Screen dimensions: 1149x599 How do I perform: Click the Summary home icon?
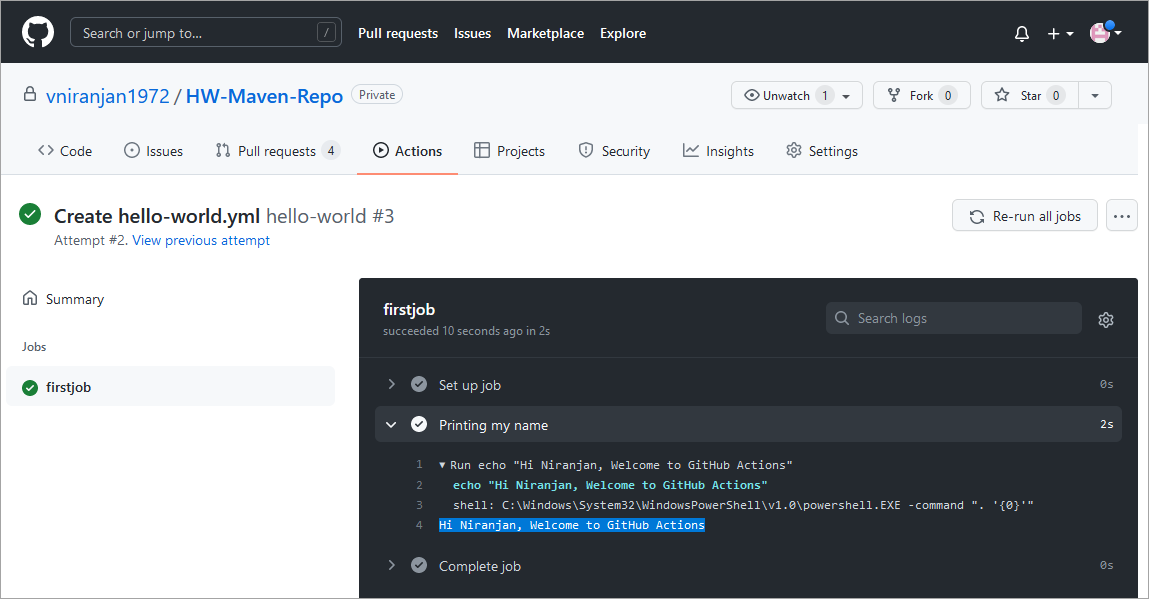[x=30, y=299]
